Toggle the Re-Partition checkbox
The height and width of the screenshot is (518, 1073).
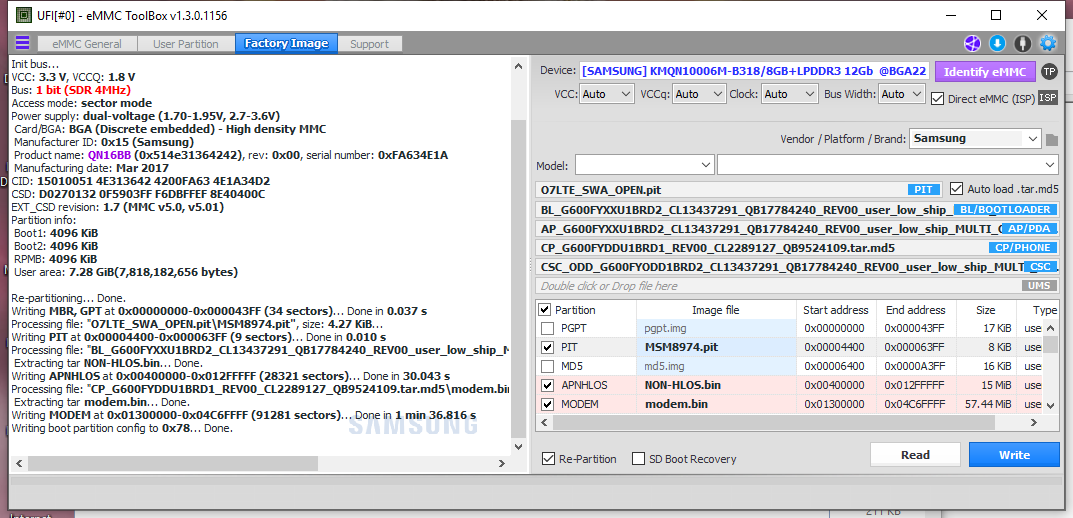548,458
